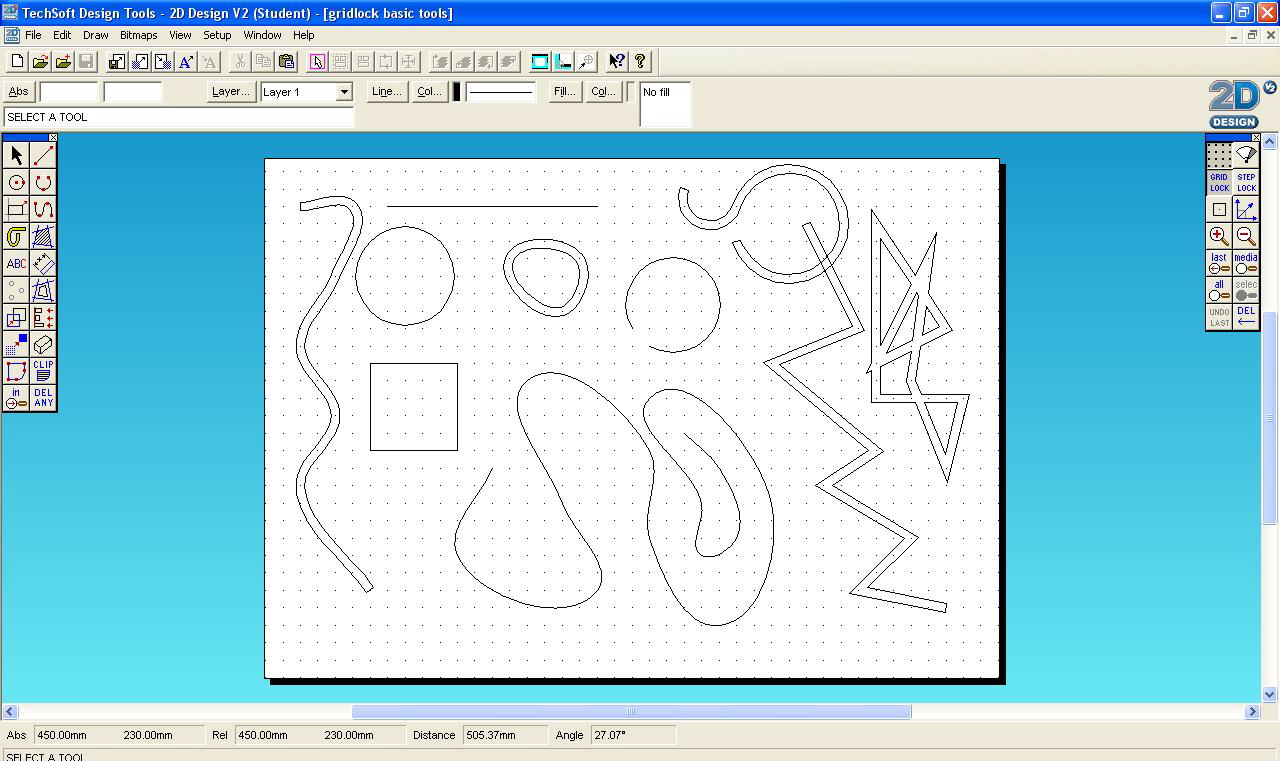This screenshot has height=761, width=1280.
Task: Select the Zoom in magnifier tool
Action: pos(1218,237)
